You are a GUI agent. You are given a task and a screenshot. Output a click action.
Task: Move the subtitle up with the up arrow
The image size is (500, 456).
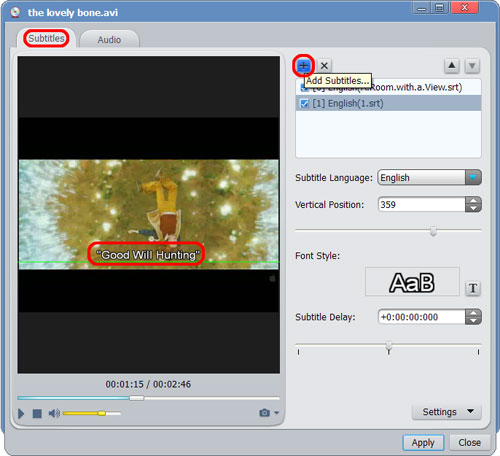[452, 66]
